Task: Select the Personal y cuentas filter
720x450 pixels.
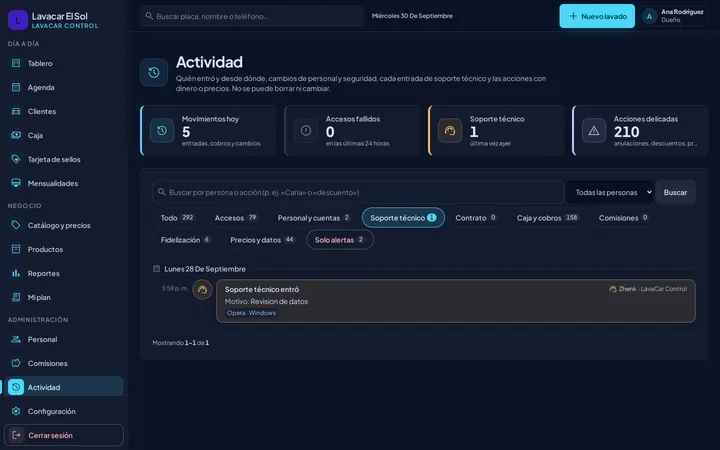Action: point(314,218)
